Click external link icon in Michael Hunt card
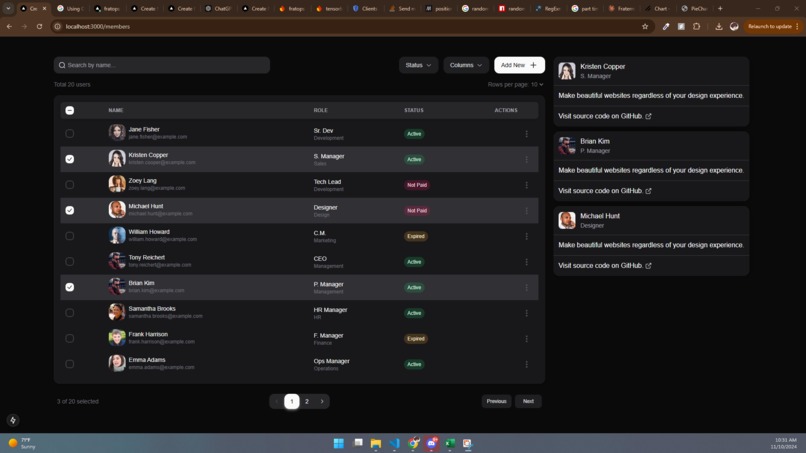This screenshot has width=806, height=453. (x=648, y=266)
